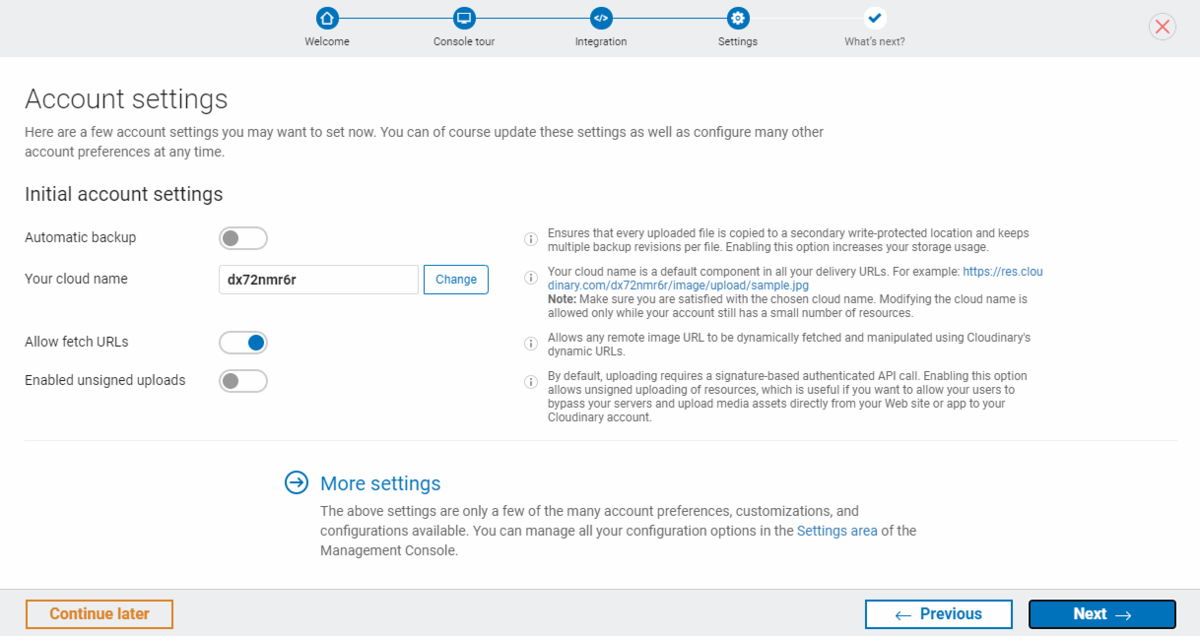
Task: Open the Console tour monitor icon step
Action: (x=463, y=18)
